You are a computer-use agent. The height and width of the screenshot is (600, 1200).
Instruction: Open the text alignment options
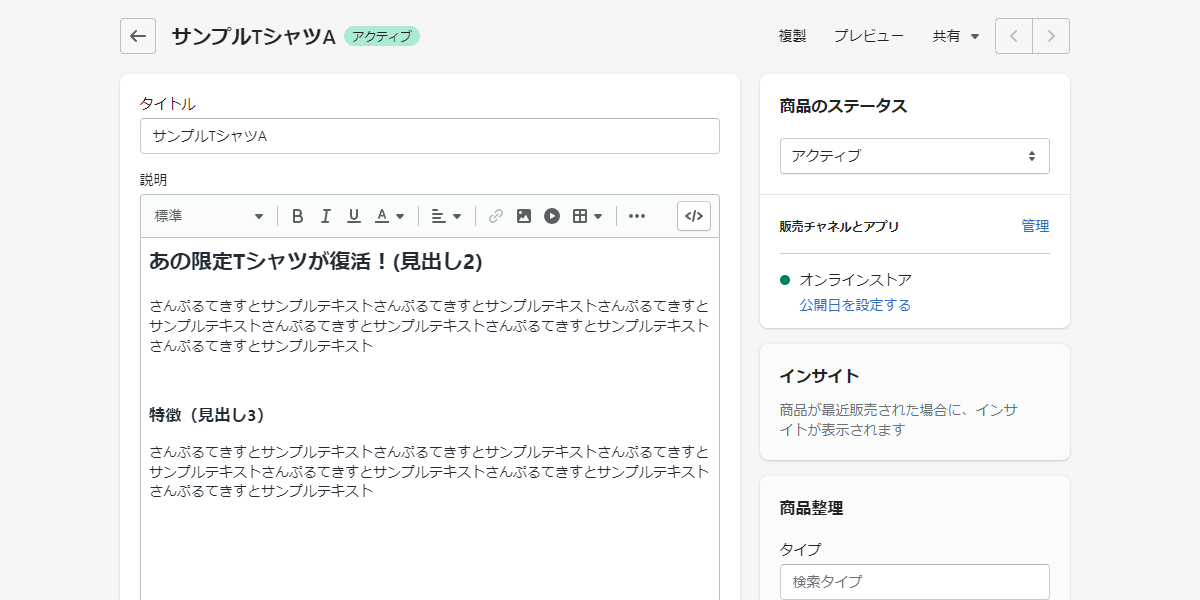(446, 216)
